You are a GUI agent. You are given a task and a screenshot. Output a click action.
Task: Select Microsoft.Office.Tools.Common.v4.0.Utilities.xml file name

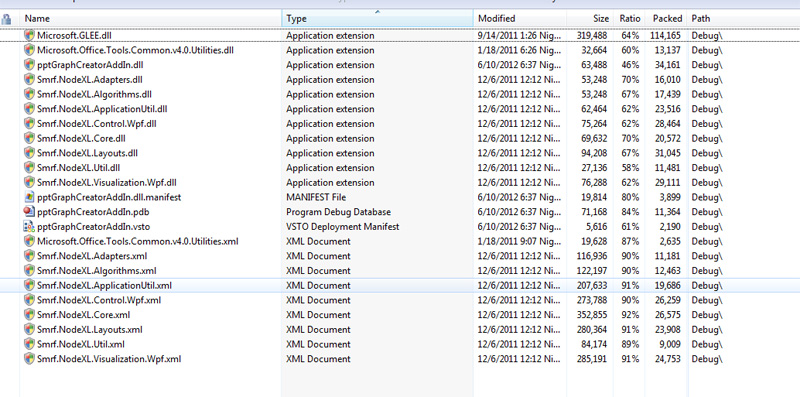pyautogui.click(x=138, y=241)
